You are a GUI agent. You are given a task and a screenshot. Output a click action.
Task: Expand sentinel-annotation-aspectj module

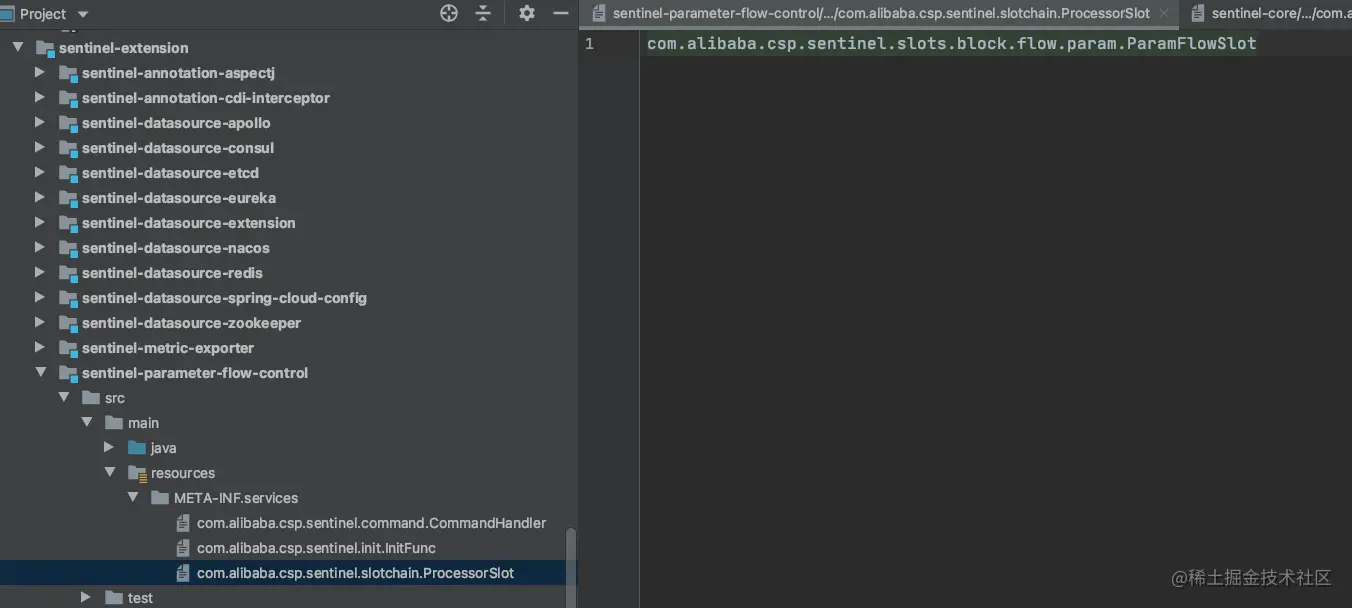[40, 72]
